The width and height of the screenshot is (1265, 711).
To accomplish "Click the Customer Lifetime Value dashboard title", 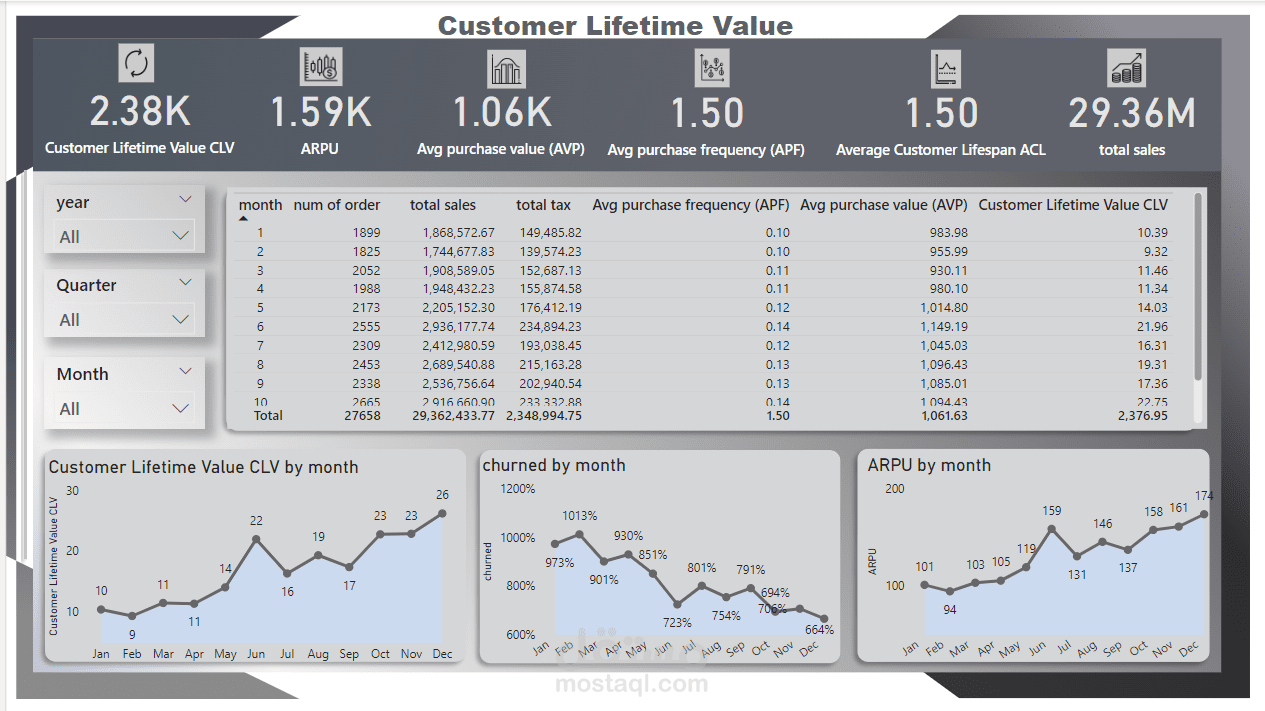I will (614, 24).
